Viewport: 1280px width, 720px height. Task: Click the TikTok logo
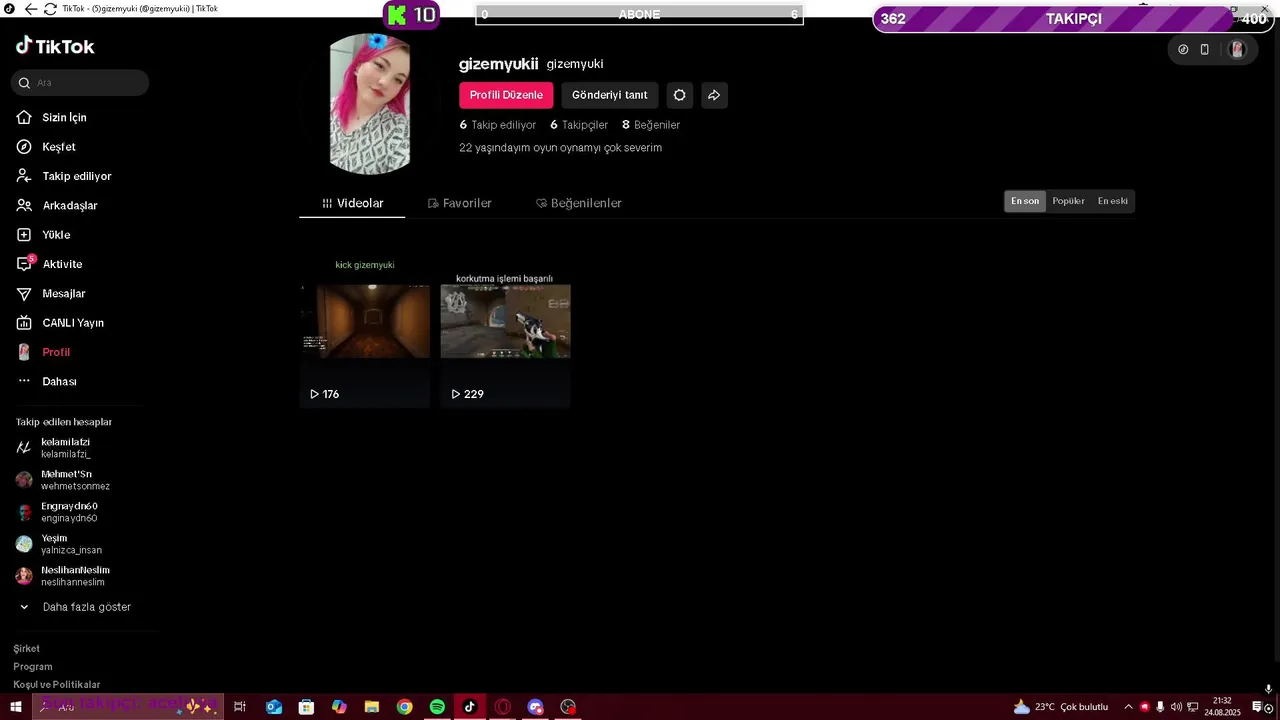click(55, 46)
